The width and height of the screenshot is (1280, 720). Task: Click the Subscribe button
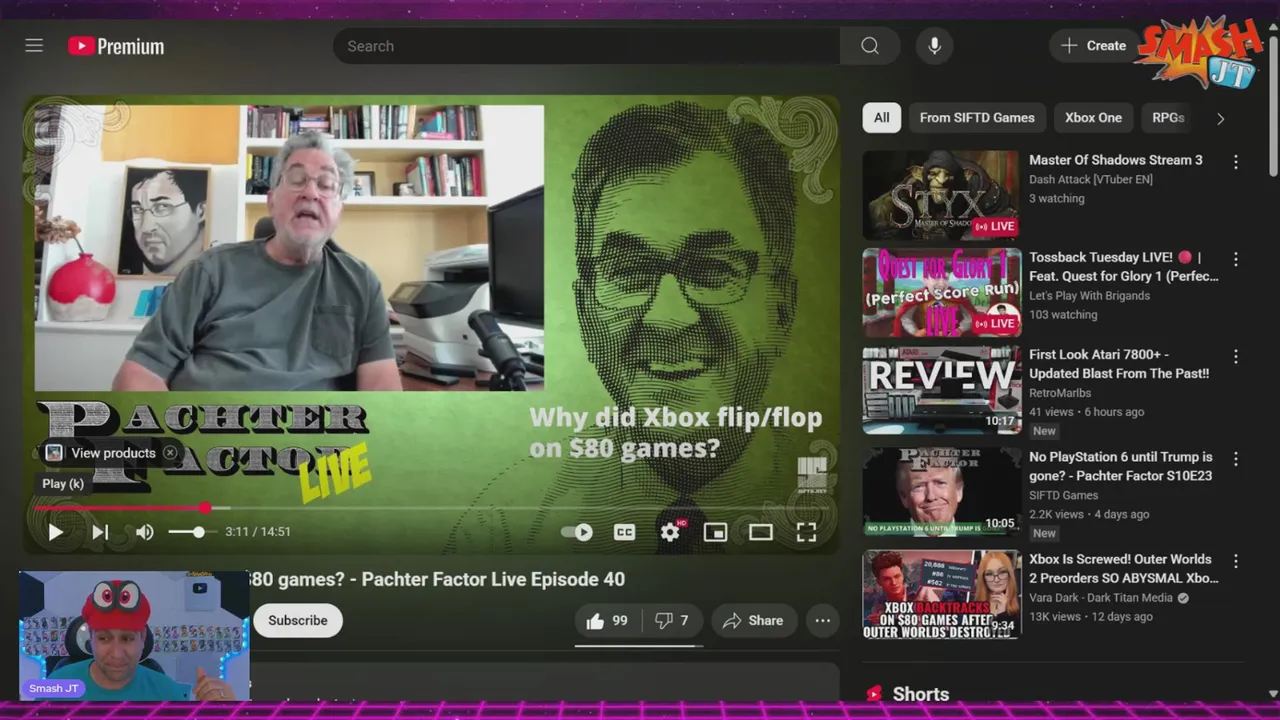pyautogui.click(x=297, y=620)
